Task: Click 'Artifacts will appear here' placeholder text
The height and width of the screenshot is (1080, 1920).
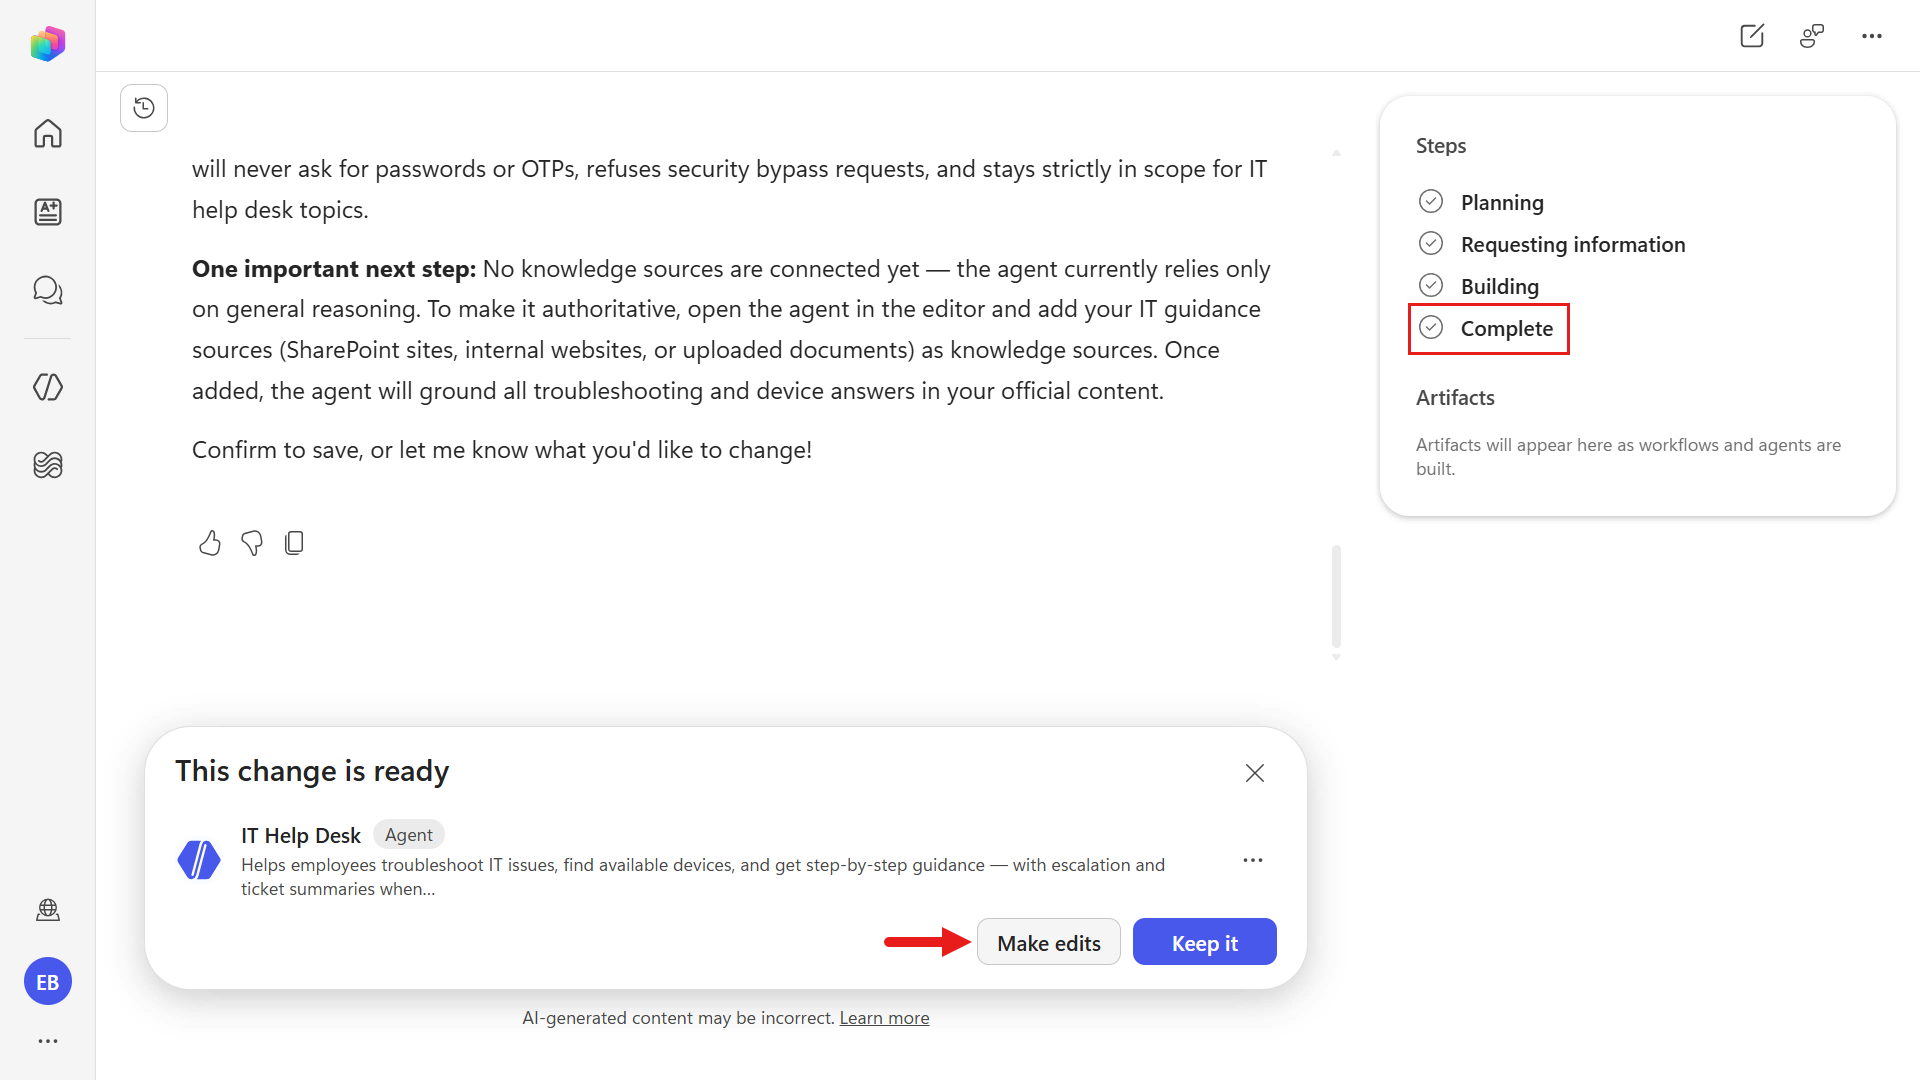Action: tap(1628, 457)
